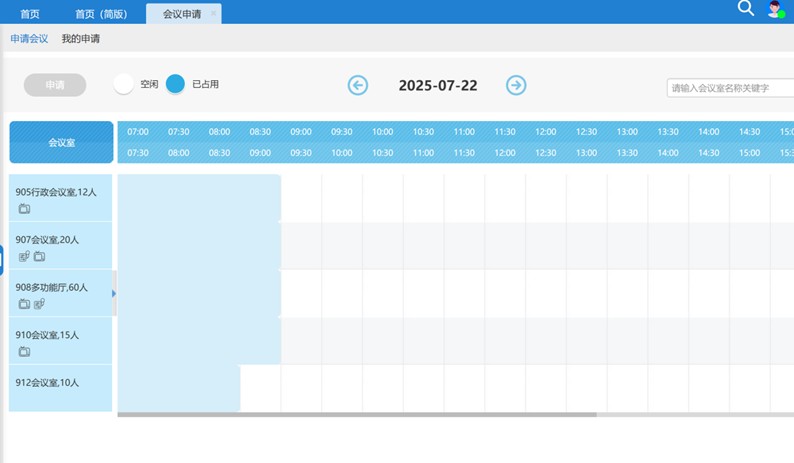Expand the side panel with blue triangle
Screen dimensions: 794x463
pos(114,293)
